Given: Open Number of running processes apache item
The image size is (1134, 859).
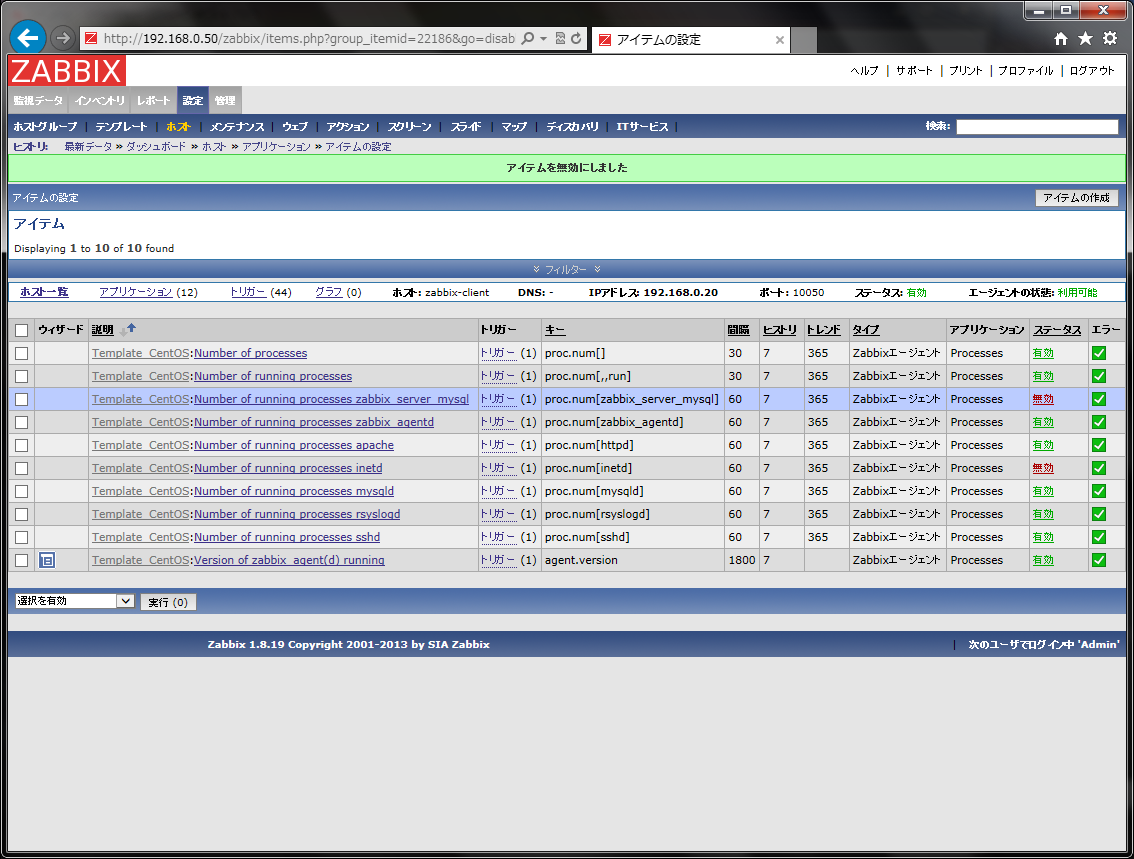Looking at the screenshot, I should (294, 445).
